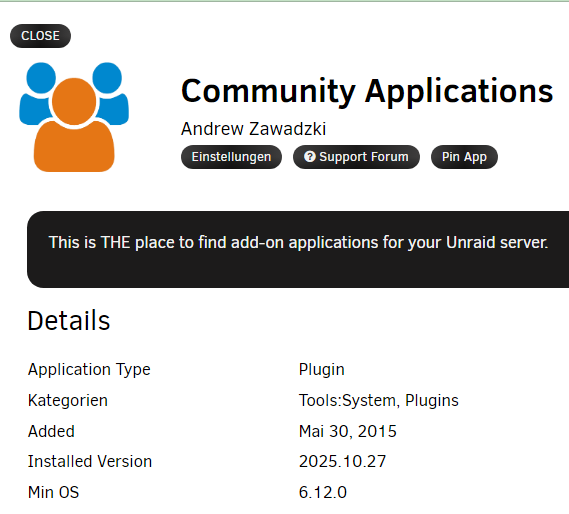
Task: Click the orange person figure in logo
Action: (x=74, y=125)
